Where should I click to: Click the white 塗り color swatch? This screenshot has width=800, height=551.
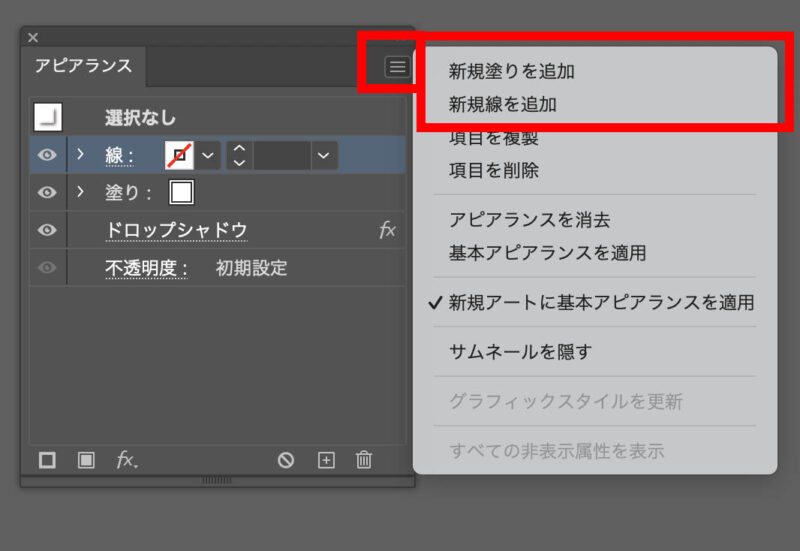pos(181,191)
